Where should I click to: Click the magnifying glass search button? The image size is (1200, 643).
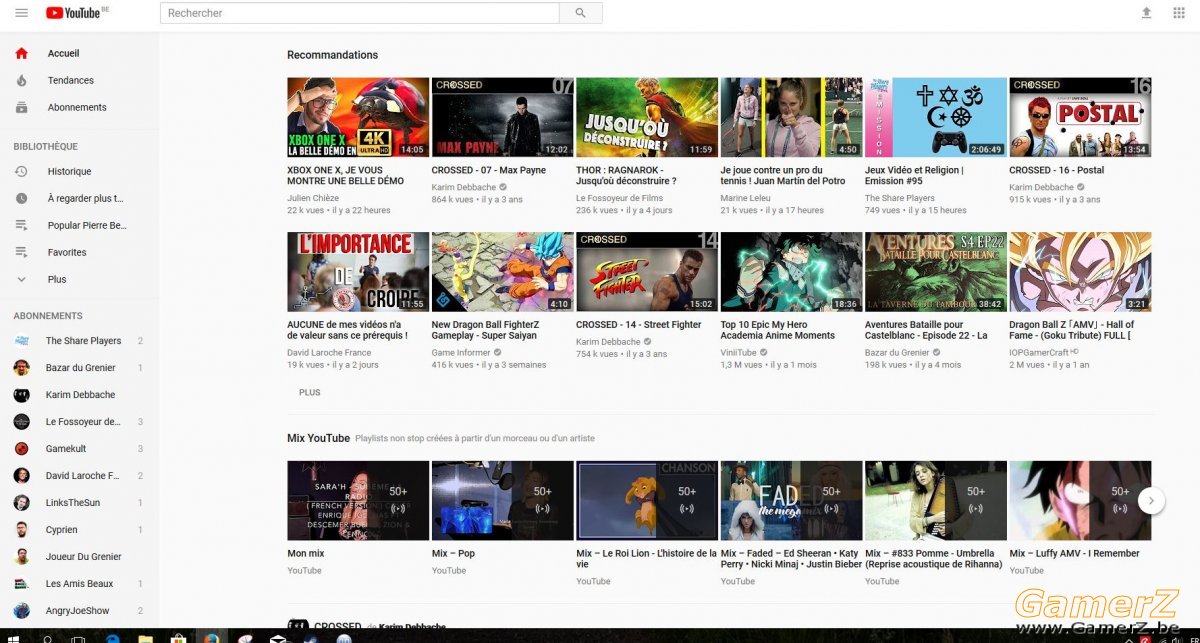[581, 13]
